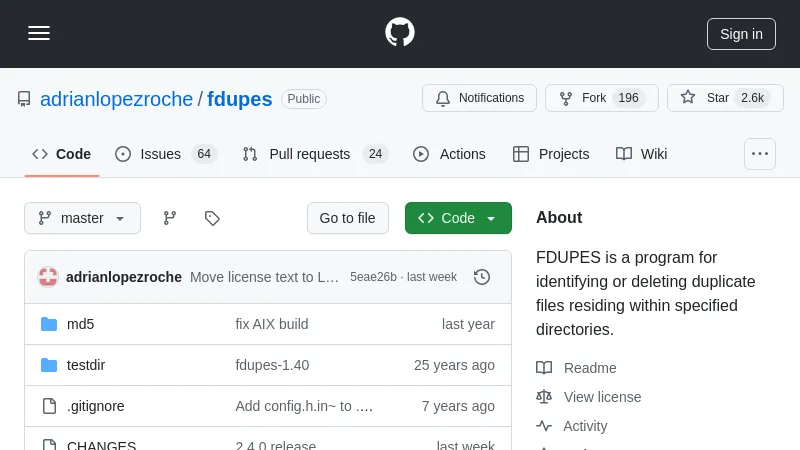Click the Sign in button
800x450 pixels.
(x=741, y=34)
